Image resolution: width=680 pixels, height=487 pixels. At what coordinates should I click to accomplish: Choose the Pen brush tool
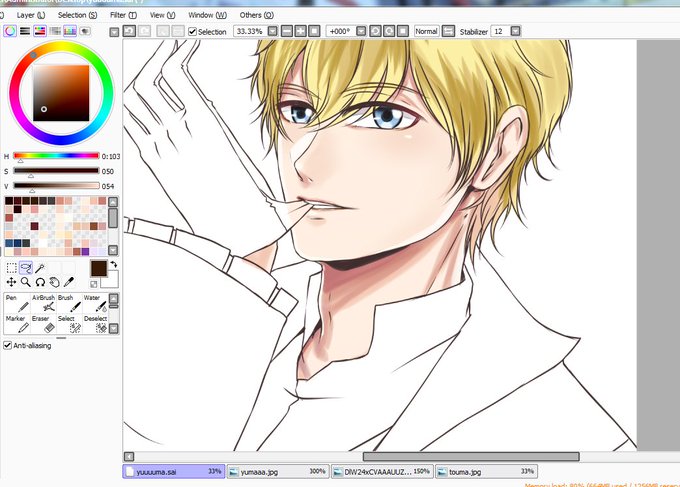[x=17, y=303]
